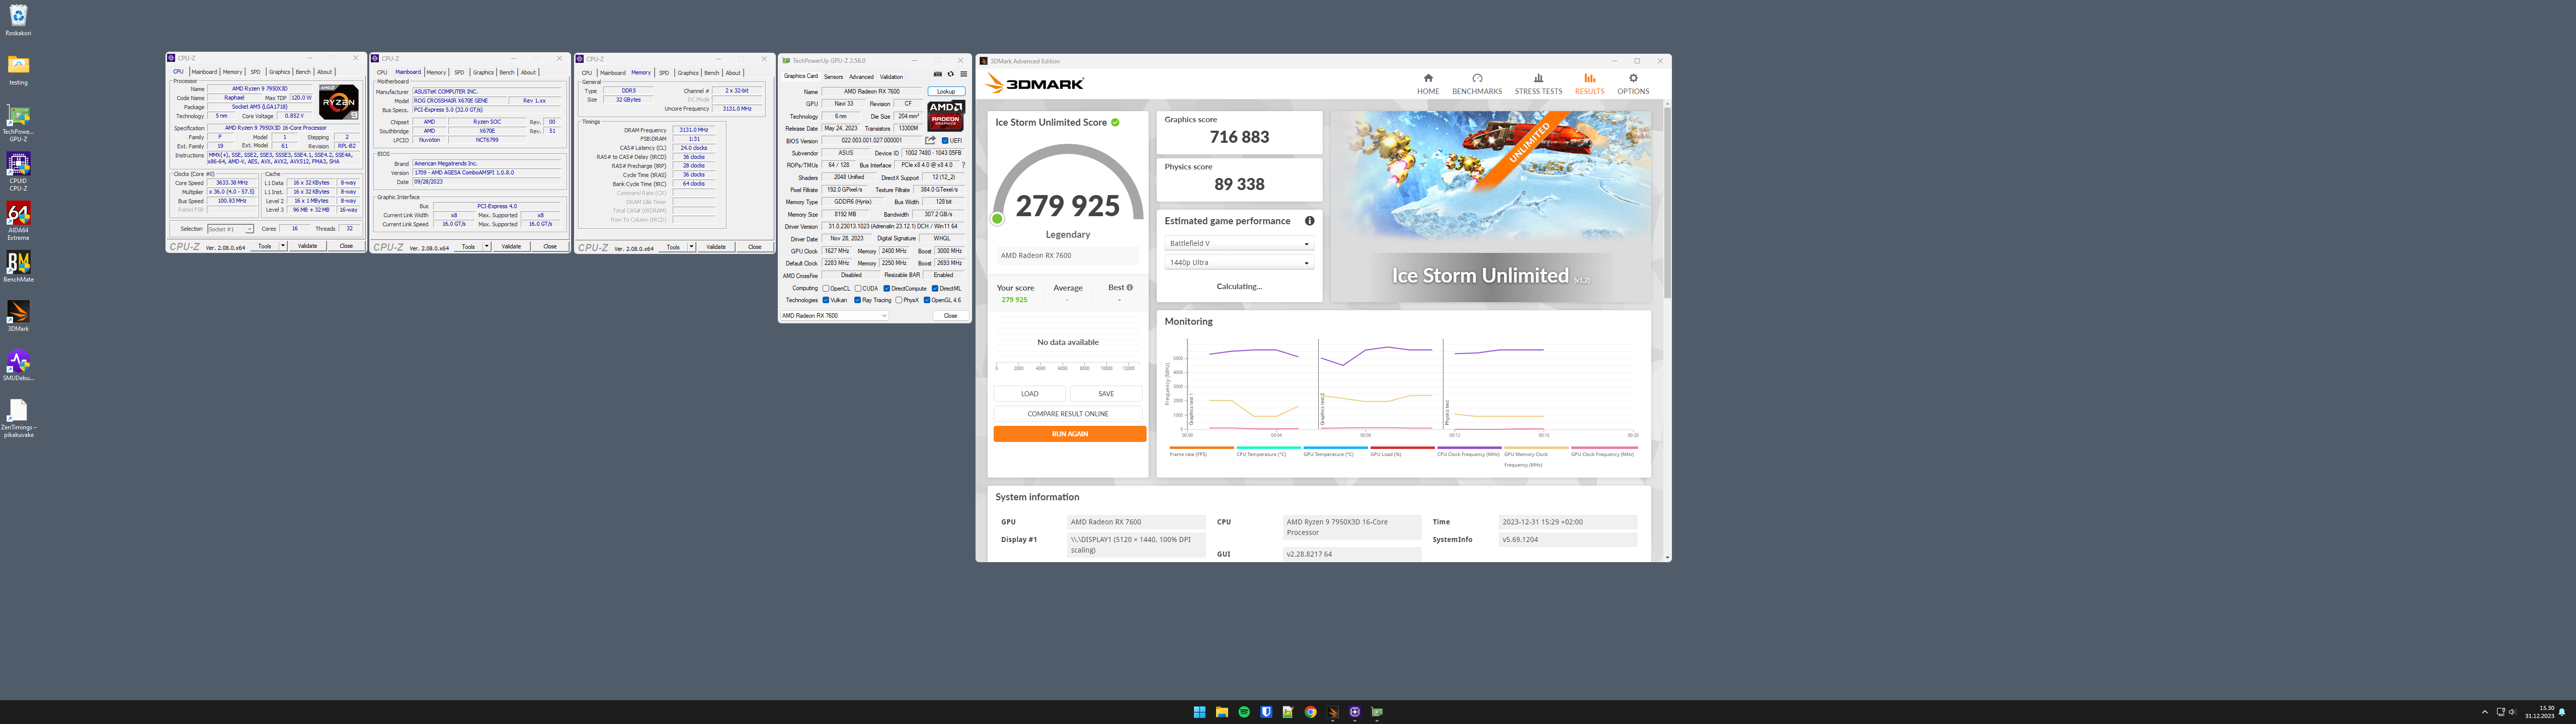Toggle the DirectCompute checkbox in GPU-Z
Image resolution: width=2576 pixels, height=724 pixels.
click(887, 288)
